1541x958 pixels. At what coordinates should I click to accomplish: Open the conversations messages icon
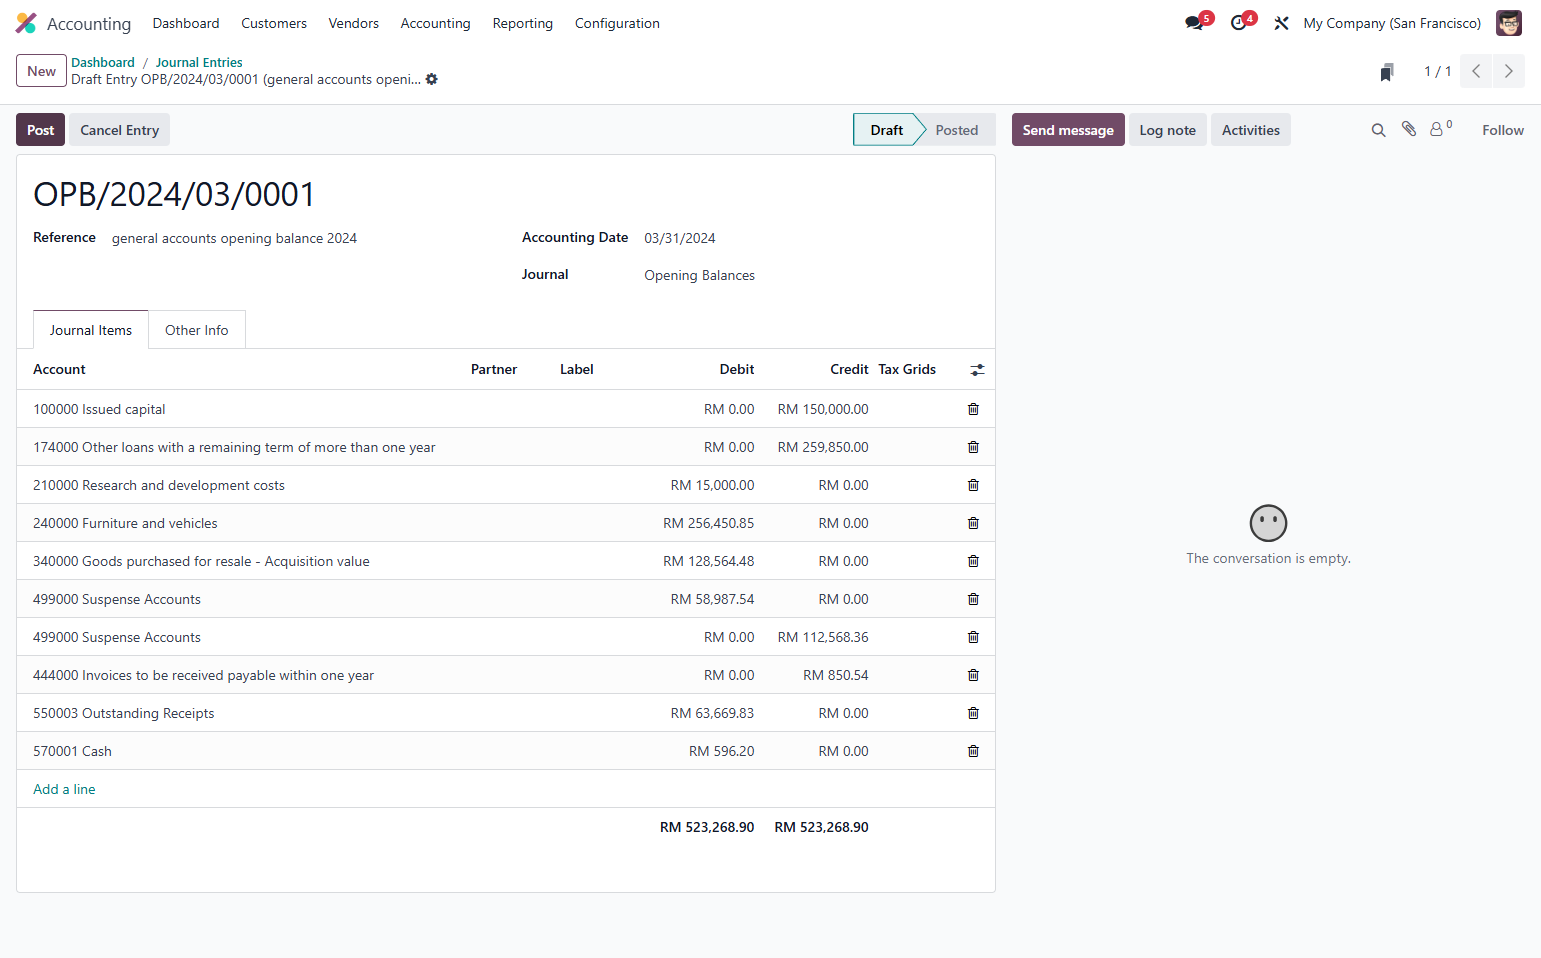coord(1196,22)
